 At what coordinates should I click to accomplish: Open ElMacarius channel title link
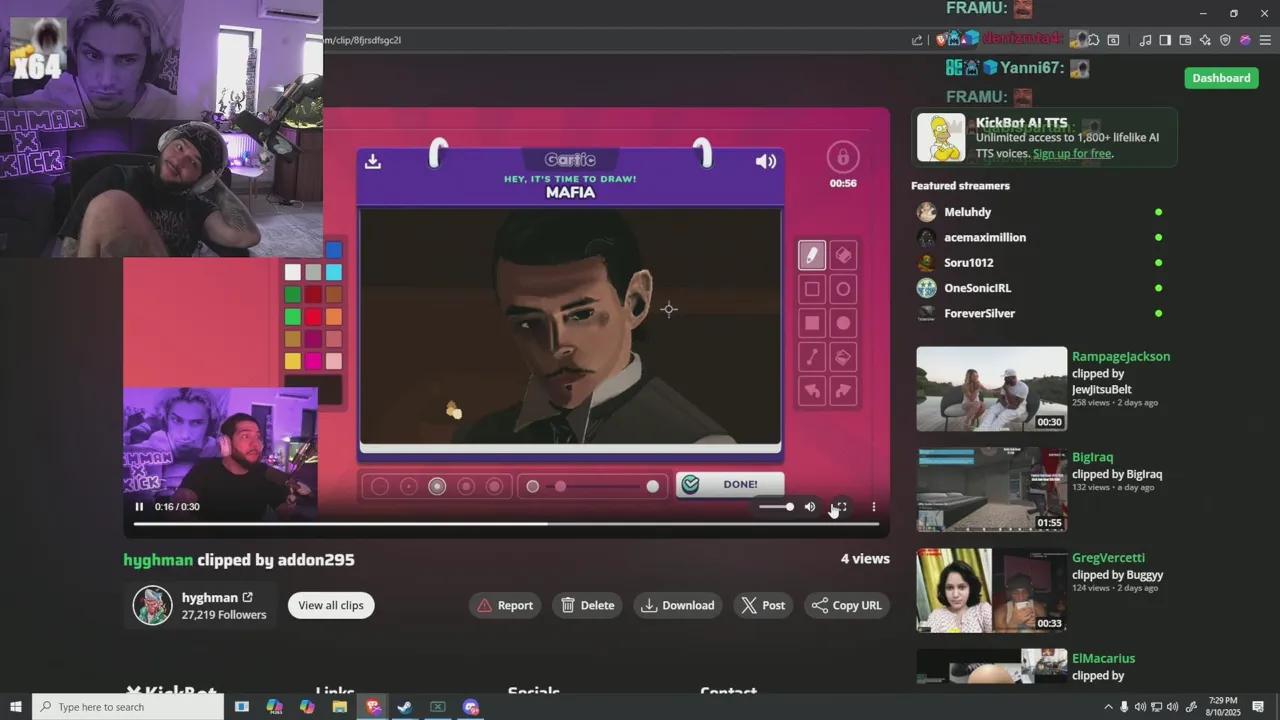click(1103, 659)
